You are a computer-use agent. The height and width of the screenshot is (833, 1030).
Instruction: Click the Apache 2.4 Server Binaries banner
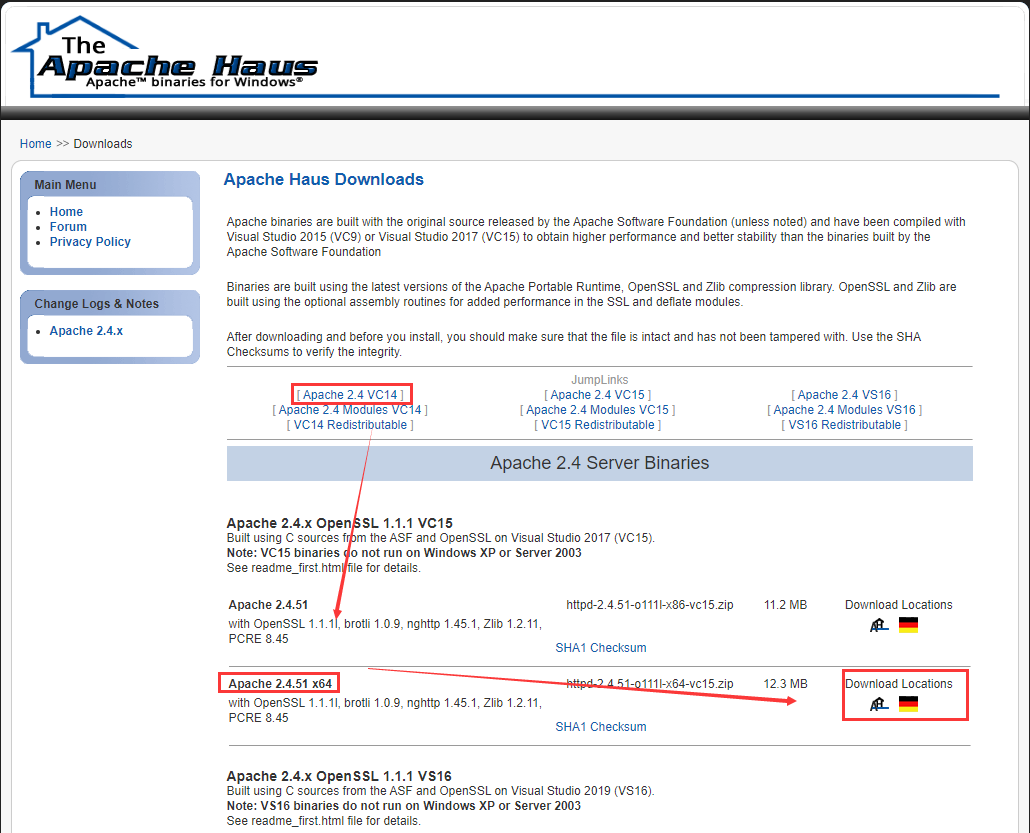tap(600, 463)
